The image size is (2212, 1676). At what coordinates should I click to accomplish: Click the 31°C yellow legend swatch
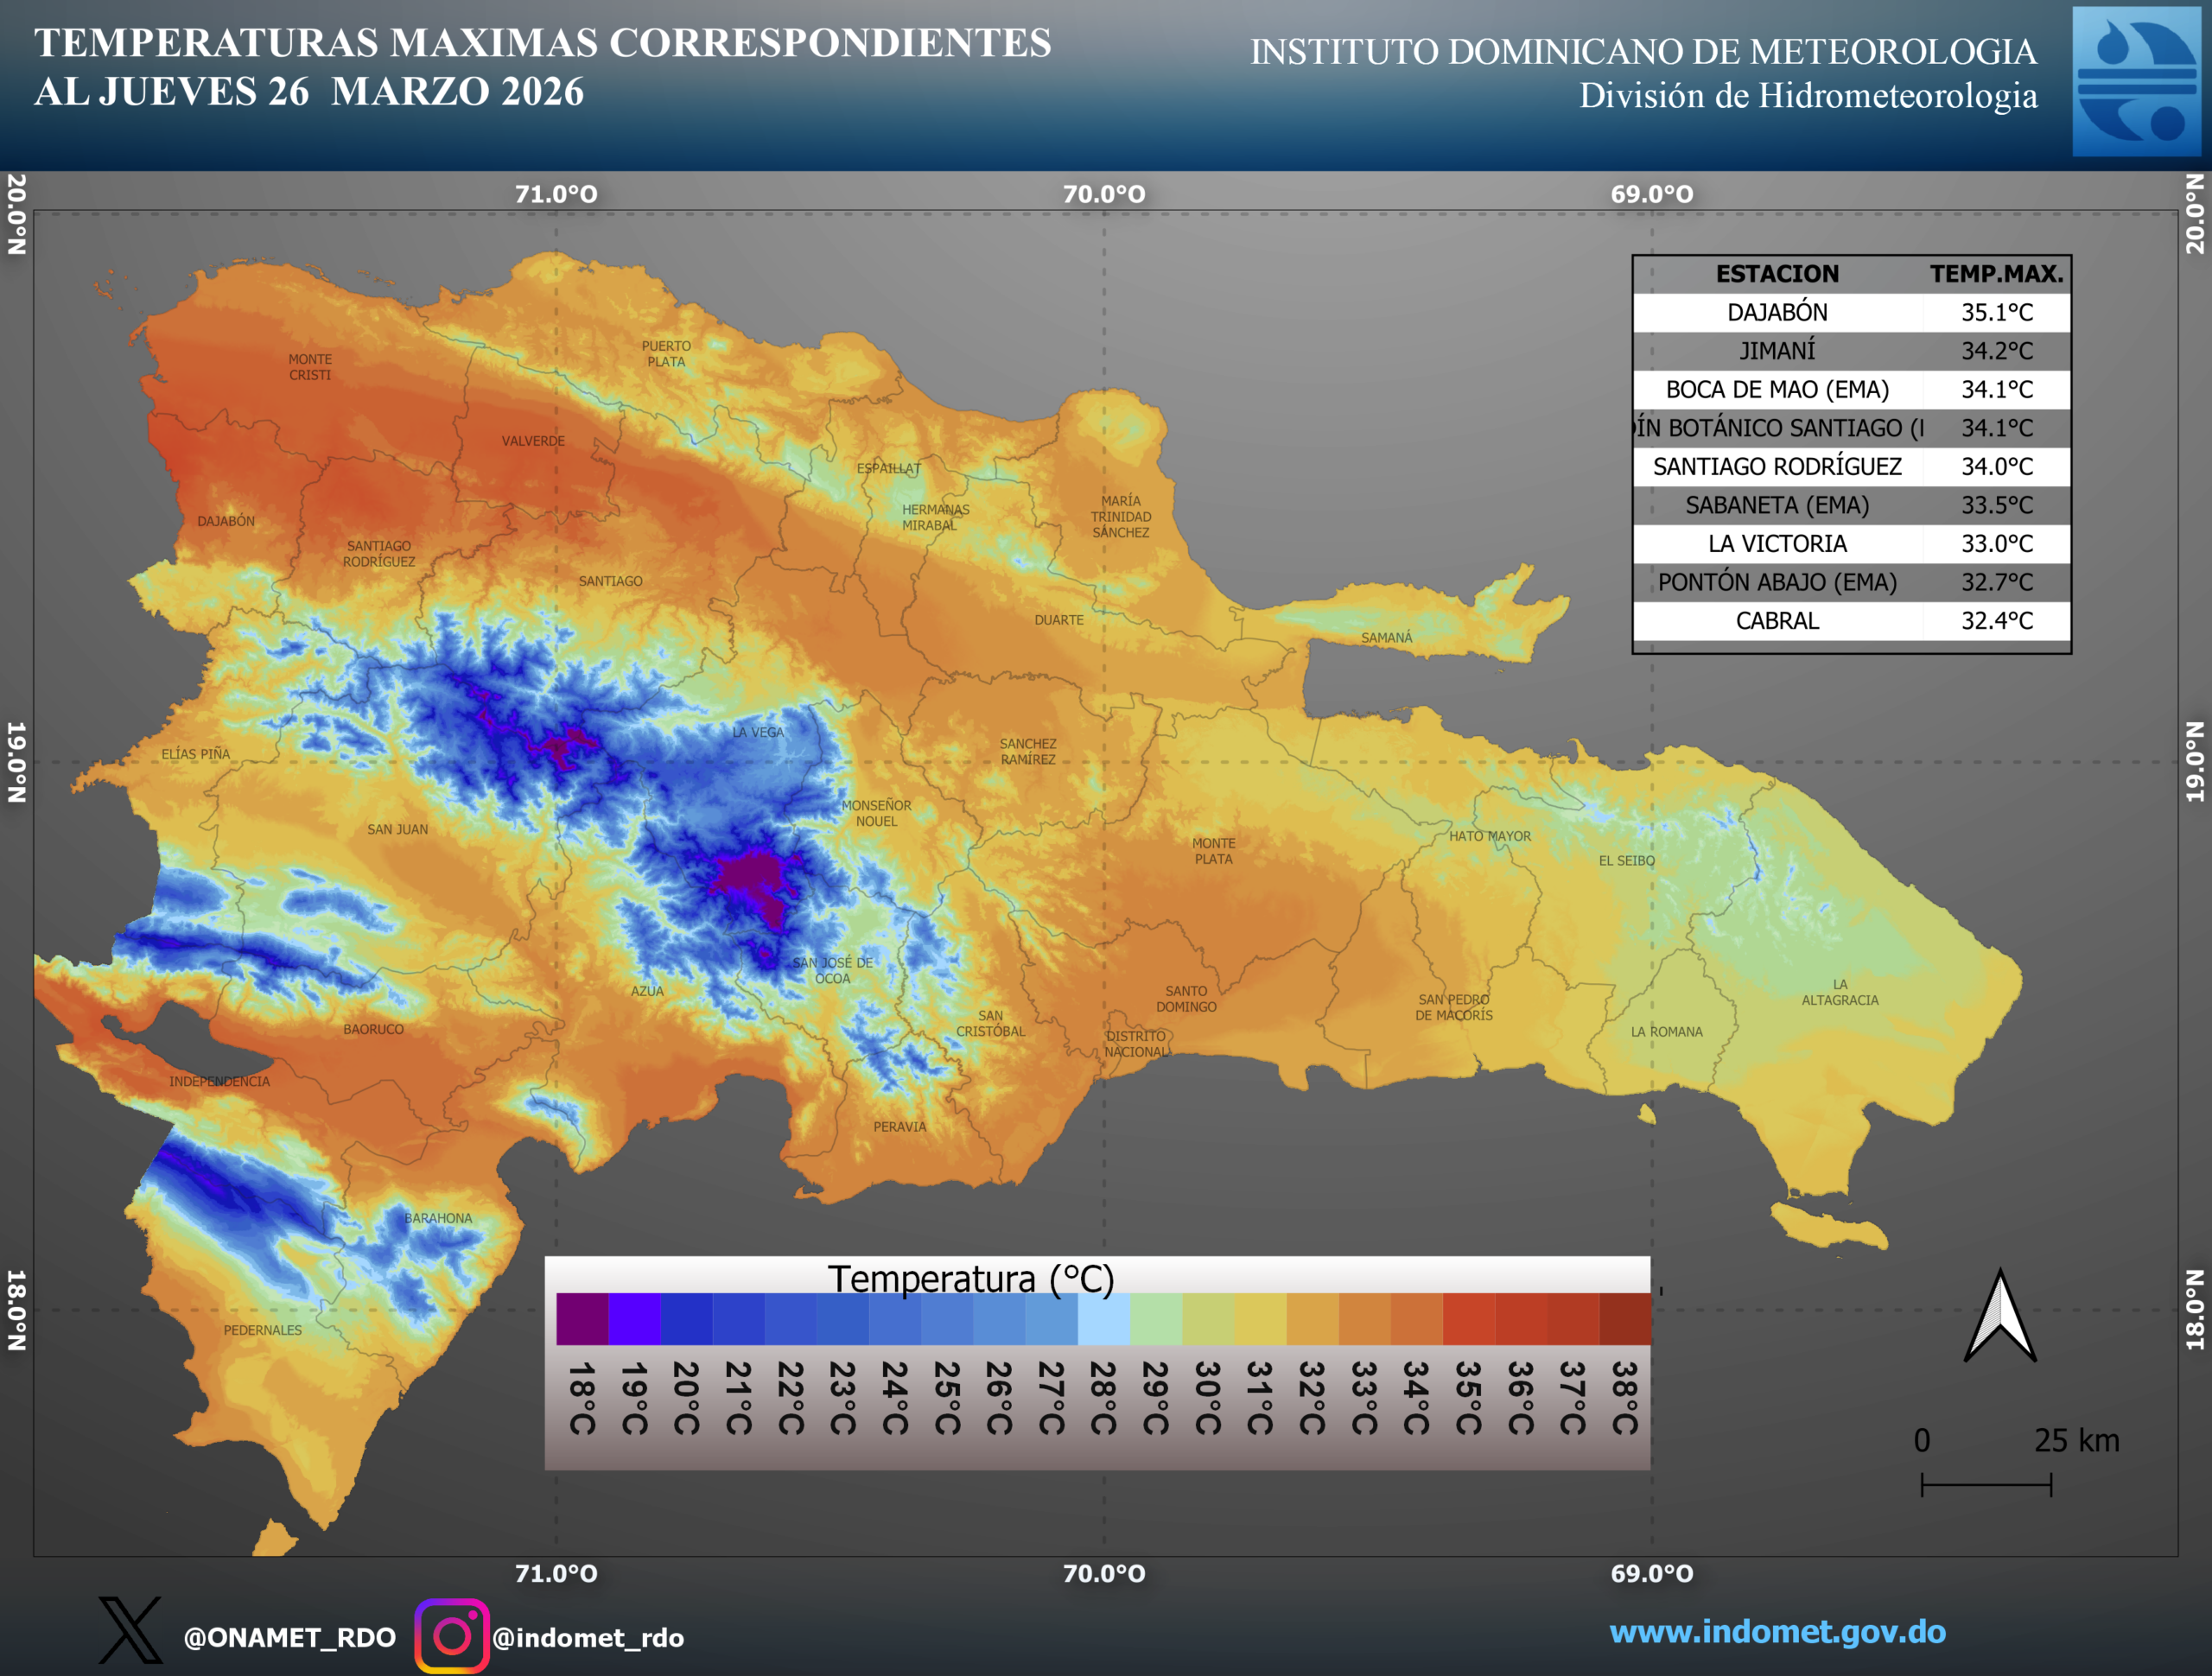click(x=1259, y=1318)
